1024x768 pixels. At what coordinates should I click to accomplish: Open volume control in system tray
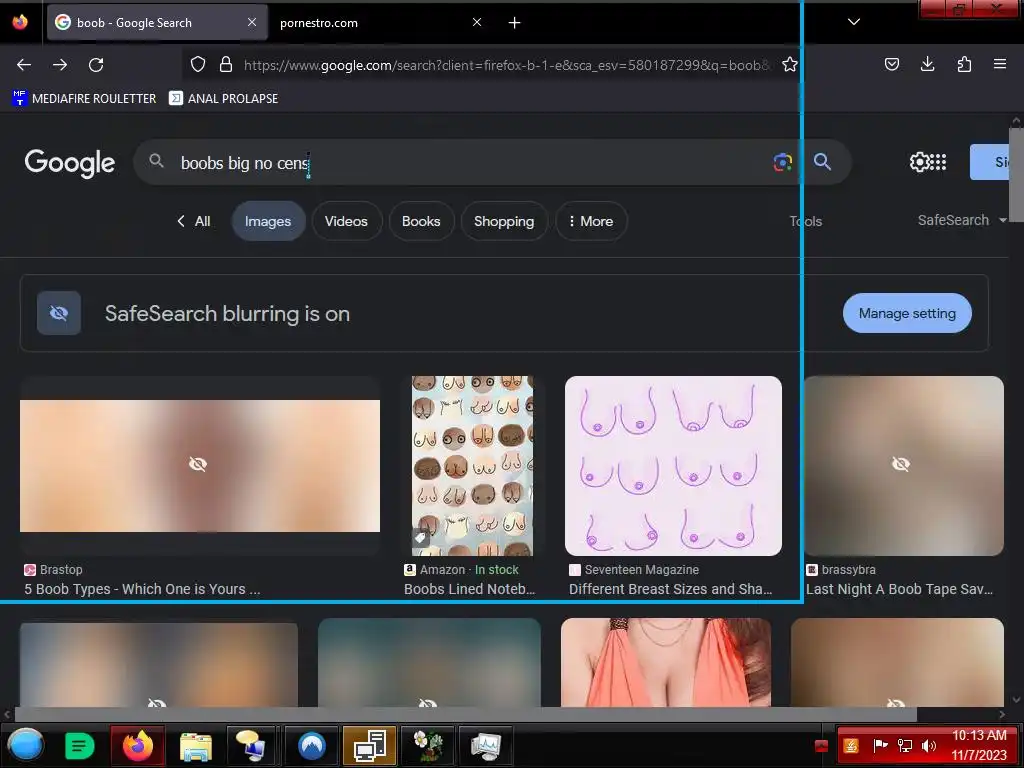tap(929, 746)
